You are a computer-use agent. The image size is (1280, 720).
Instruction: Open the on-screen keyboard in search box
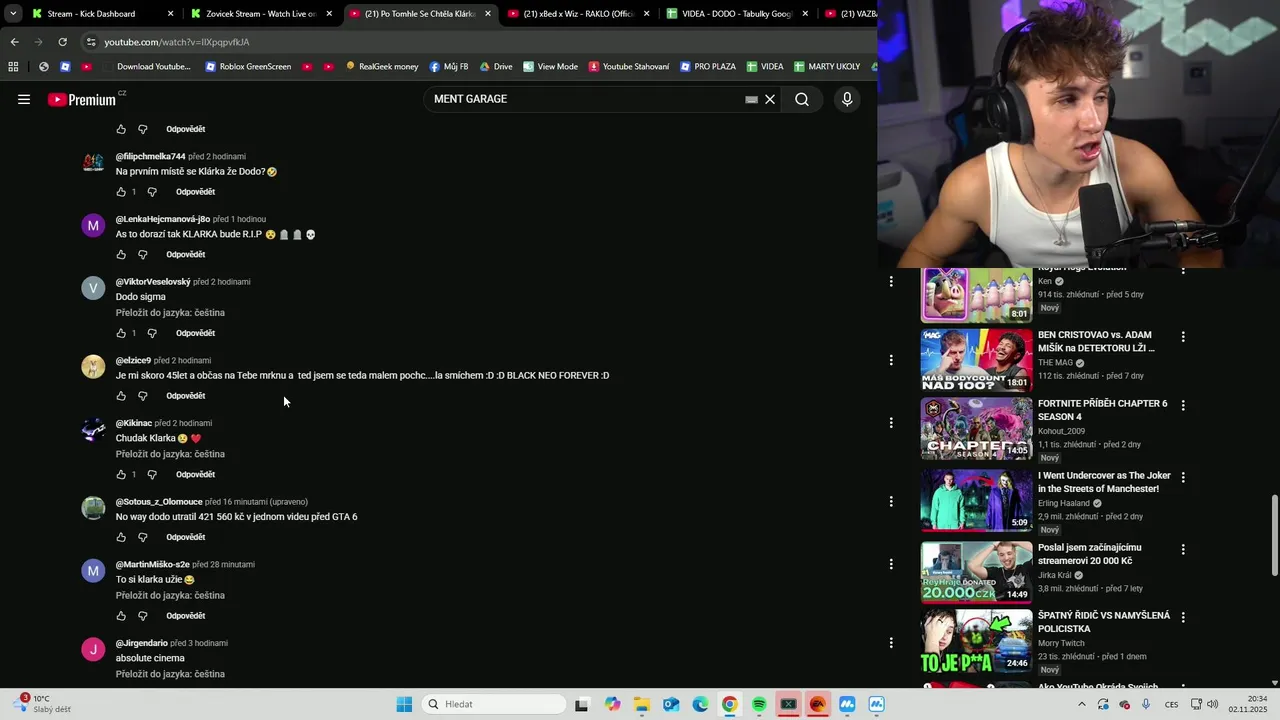point(751,99)
